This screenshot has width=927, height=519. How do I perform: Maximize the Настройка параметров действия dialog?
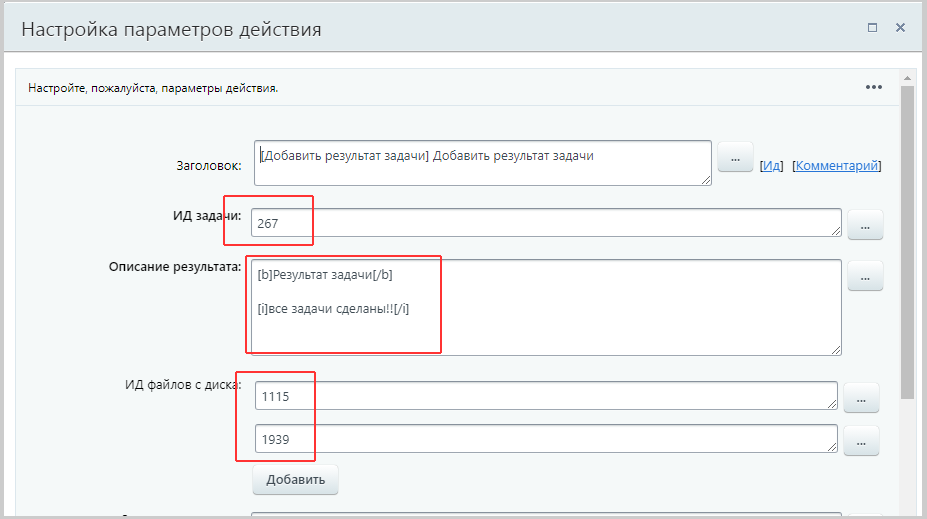872,28
